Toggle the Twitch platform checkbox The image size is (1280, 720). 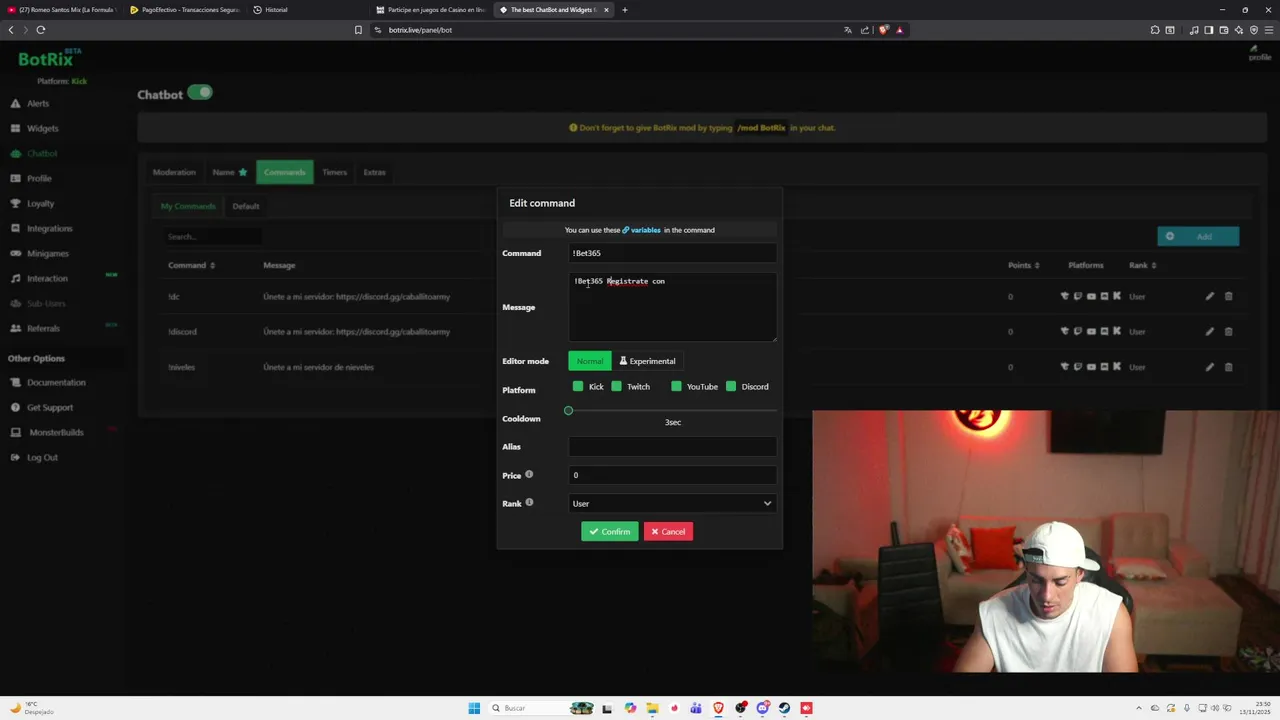click(616, 386)
